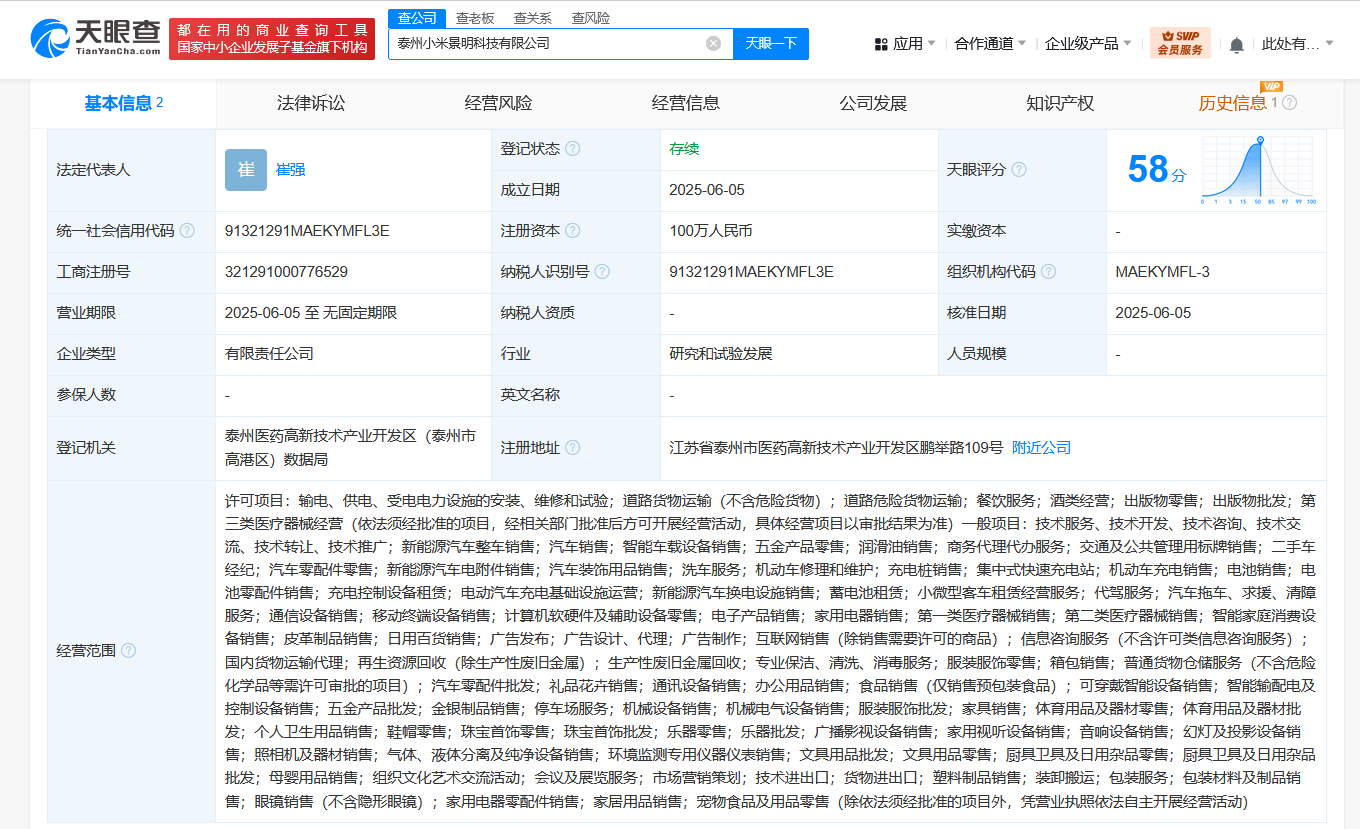Open the 附近公司 link
Viewport: 1360px width, 829px height.
(x=1041, y=448)
